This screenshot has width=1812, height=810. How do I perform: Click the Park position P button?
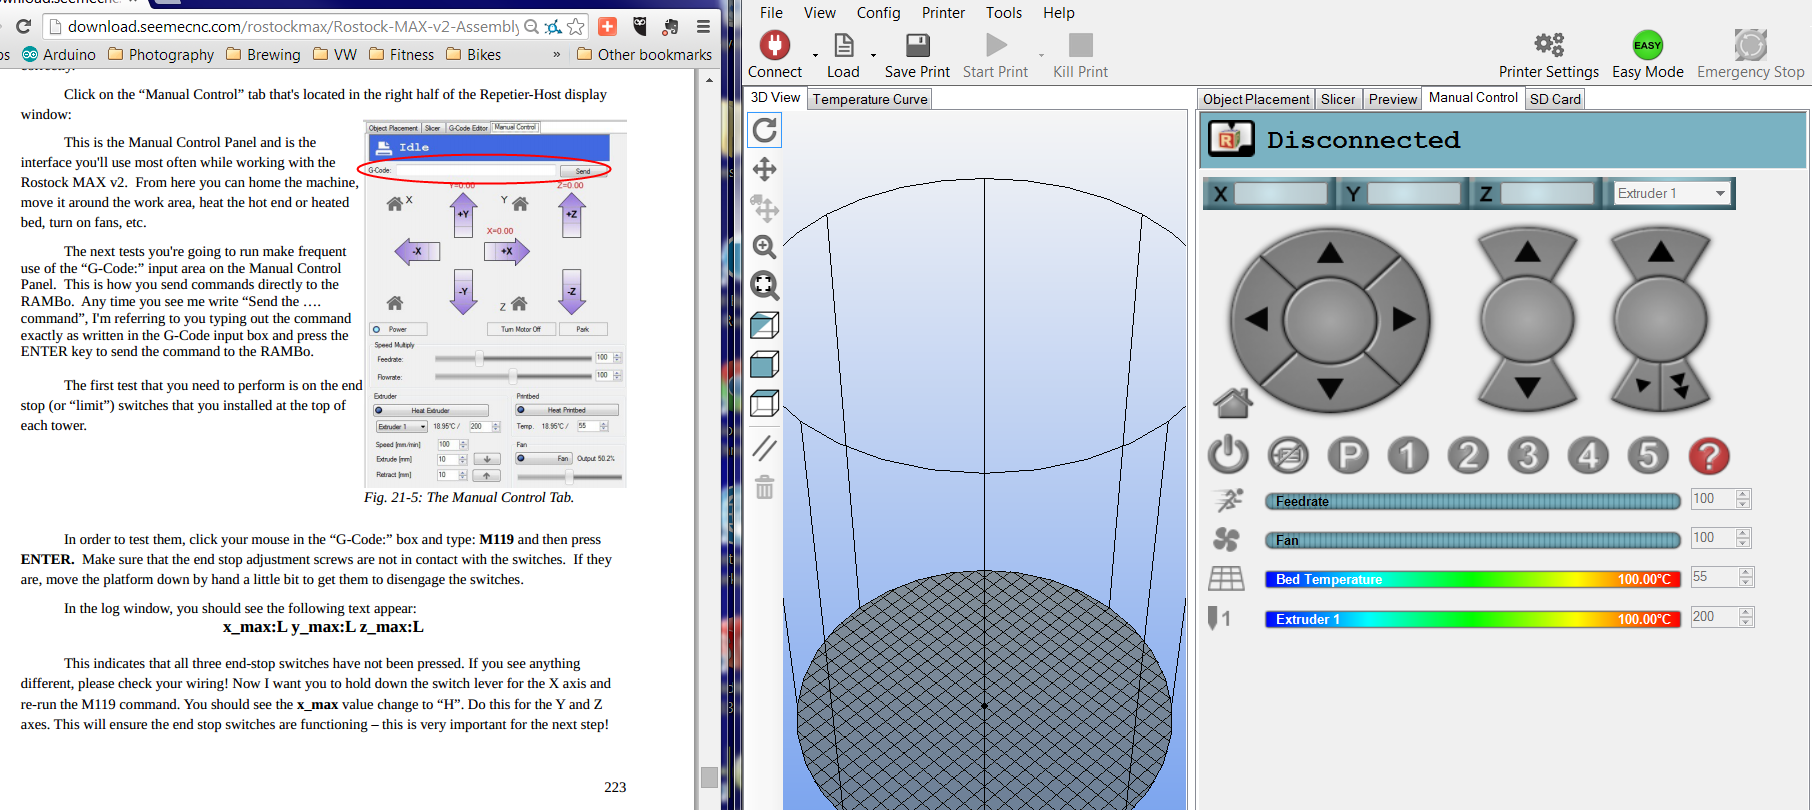coord(1347,456)
